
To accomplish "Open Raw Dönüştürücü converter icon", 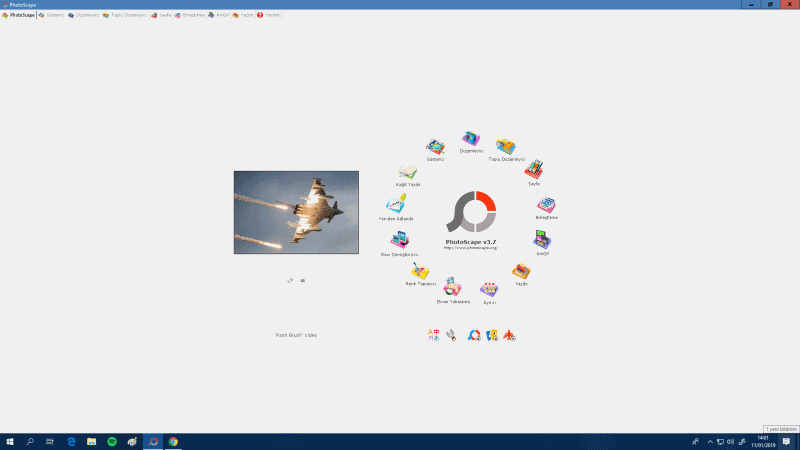I will [399, 241].
